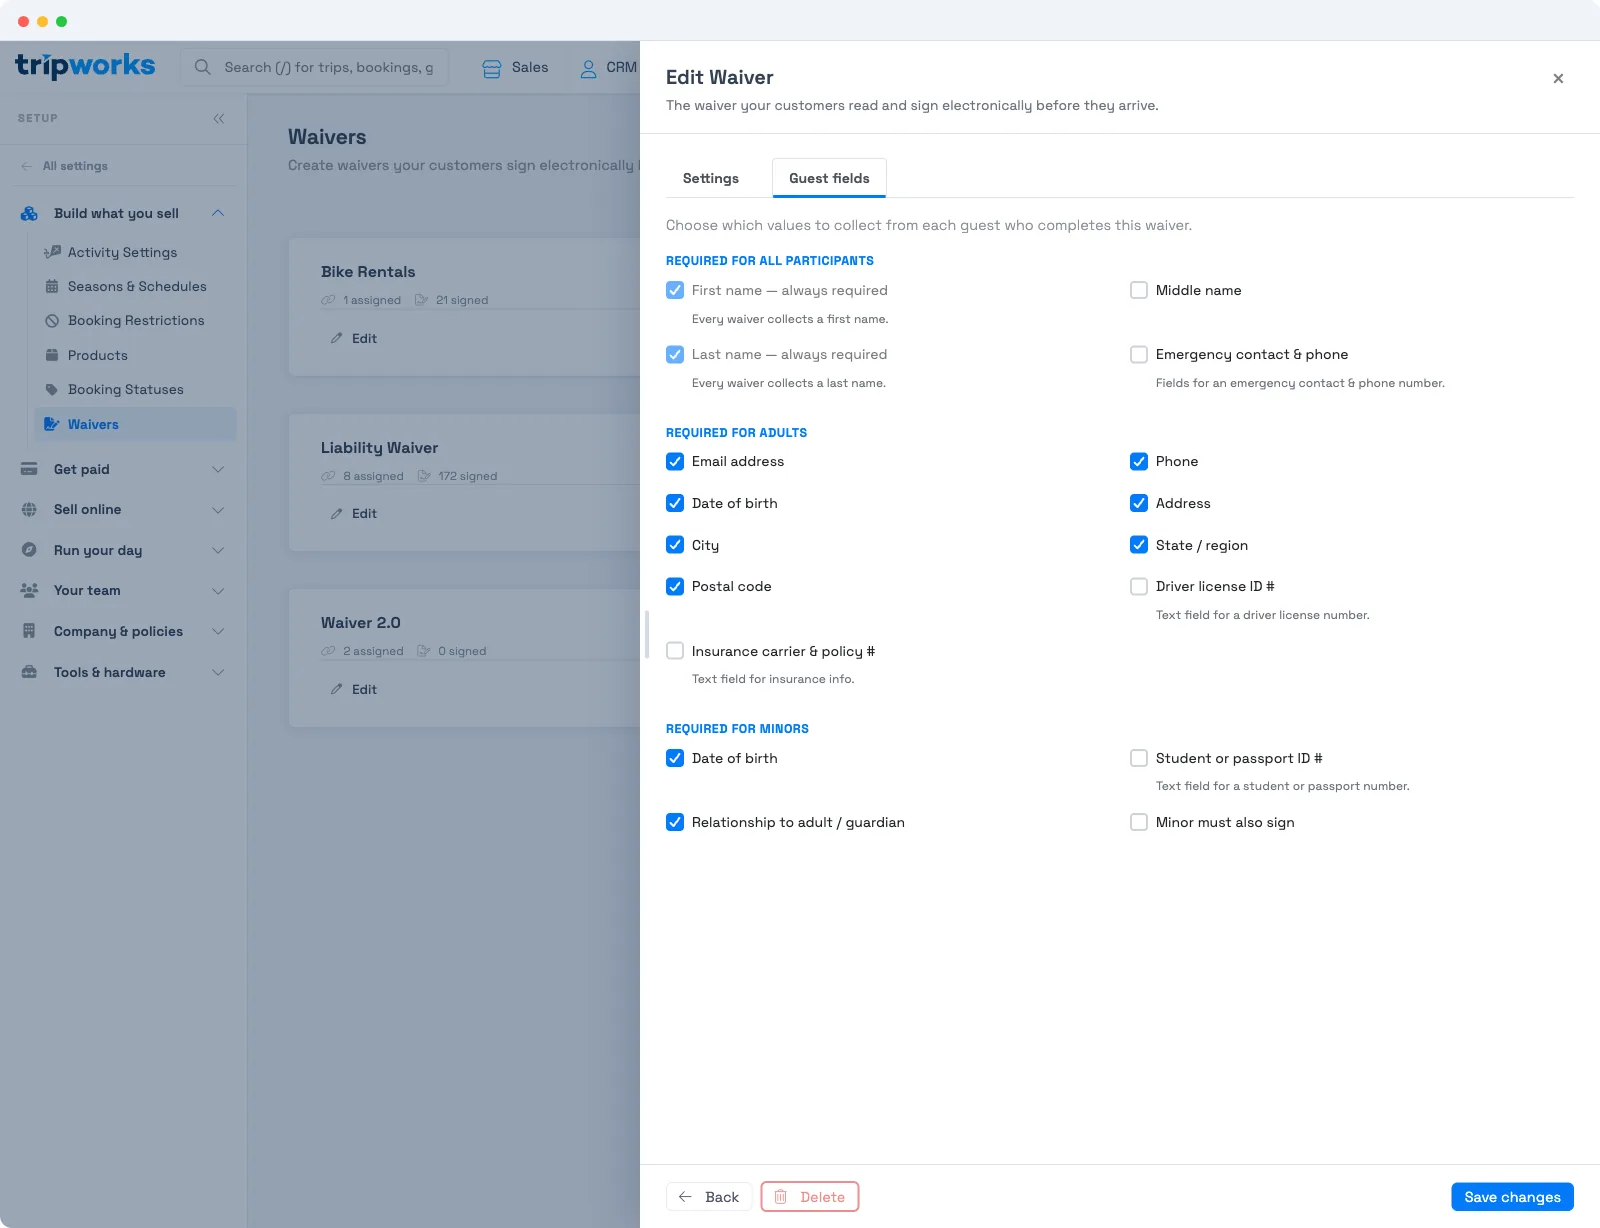Click the search magnifier icon
Viewport: 1600px width, 1228px height.
203,67
